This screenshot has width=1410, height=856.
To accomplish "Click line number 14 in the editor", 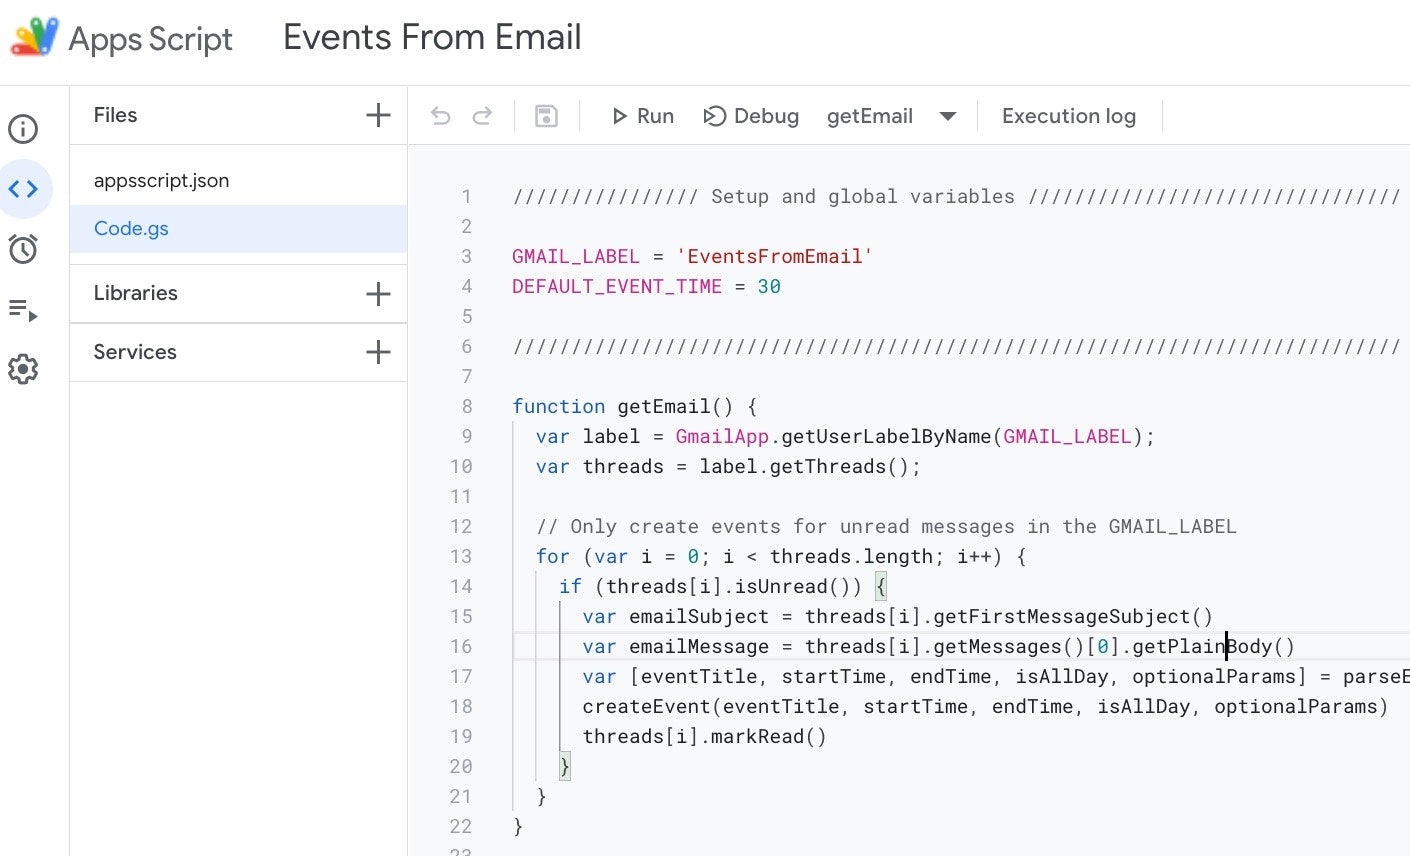I will click(x=461, y=586).
